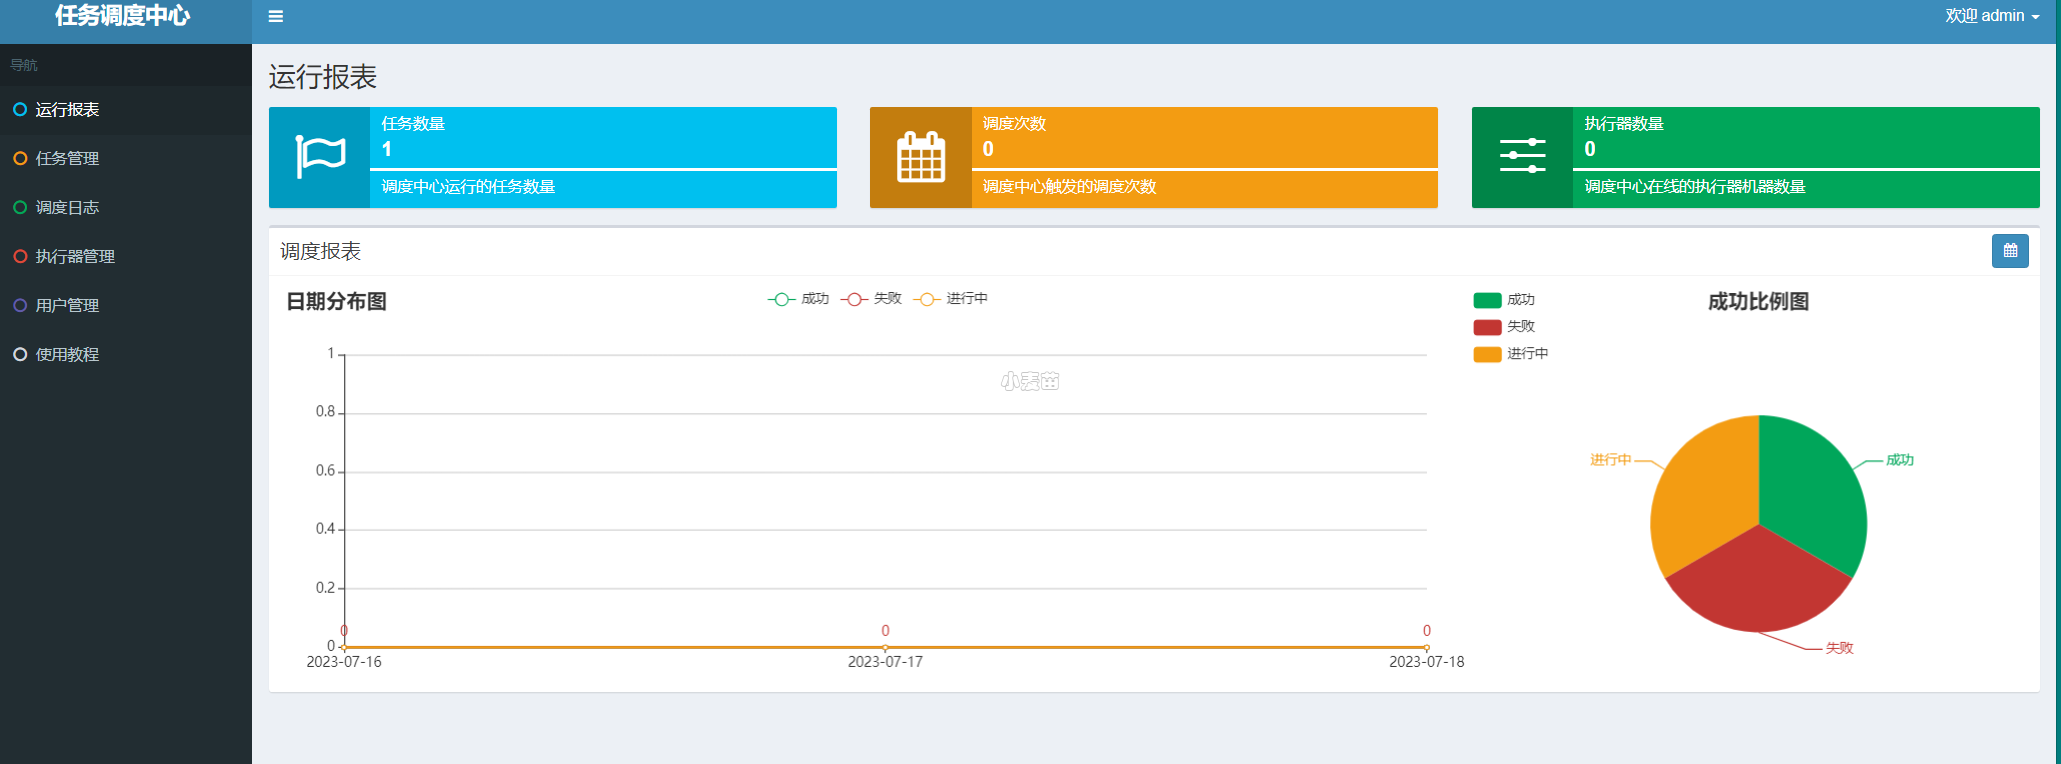Click the green circle icon beside 调度日志
2061x764 pixels.
[x=20, y=208]
